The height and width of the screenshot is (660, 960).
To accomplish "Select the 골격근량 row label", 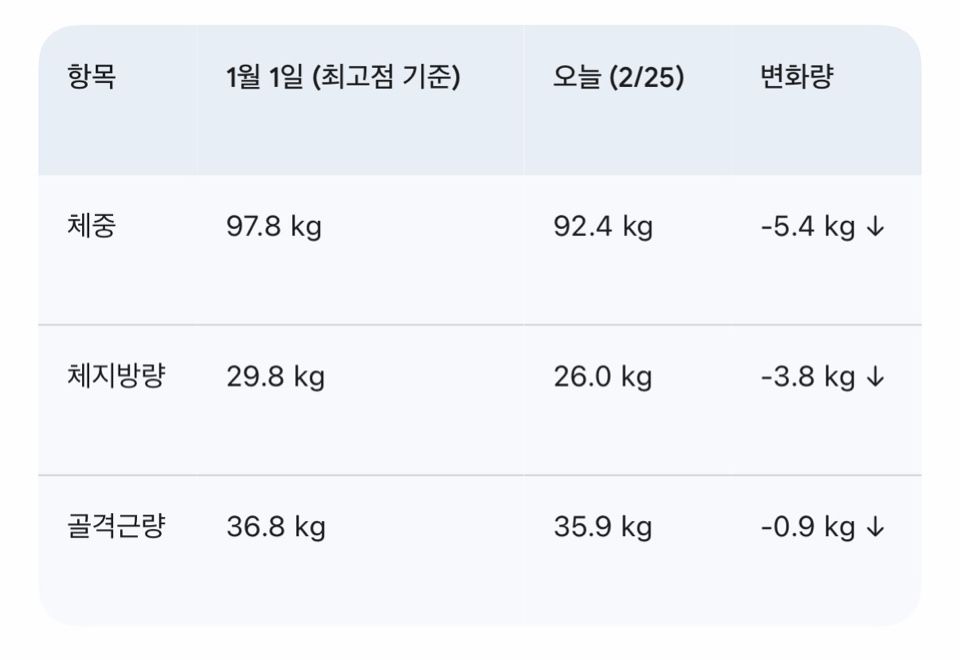I will (116, 527).
